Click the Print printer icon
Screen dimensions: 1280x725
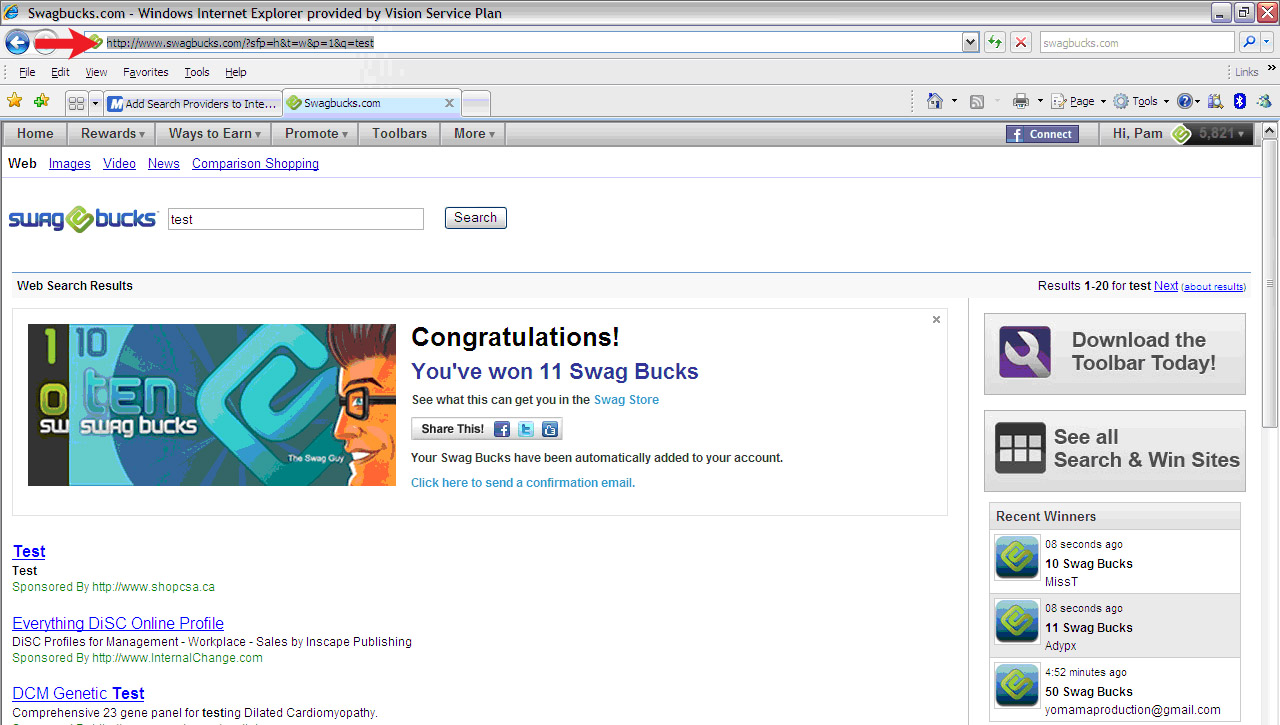[1021, 101]
